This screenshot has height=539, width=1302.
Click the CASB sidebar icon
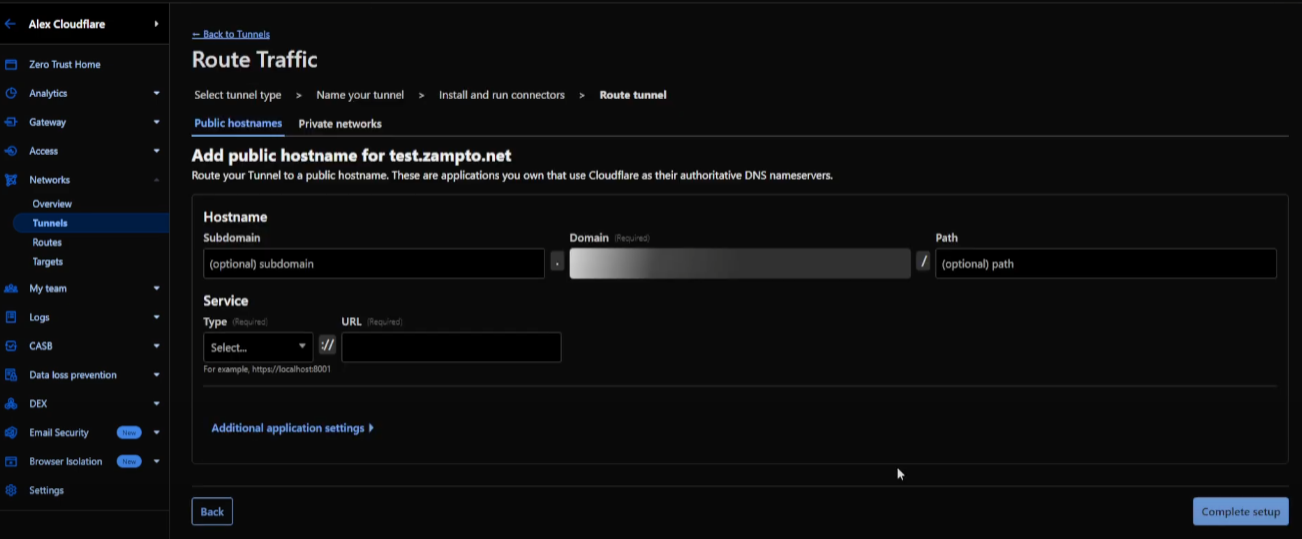pos(11,346)
